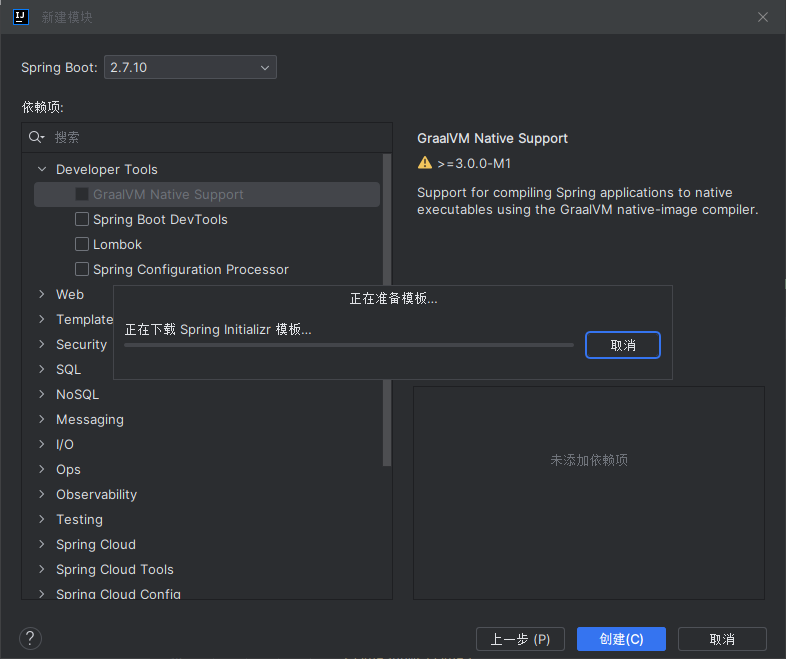Click the search magnifier icon

pos(36,137)
